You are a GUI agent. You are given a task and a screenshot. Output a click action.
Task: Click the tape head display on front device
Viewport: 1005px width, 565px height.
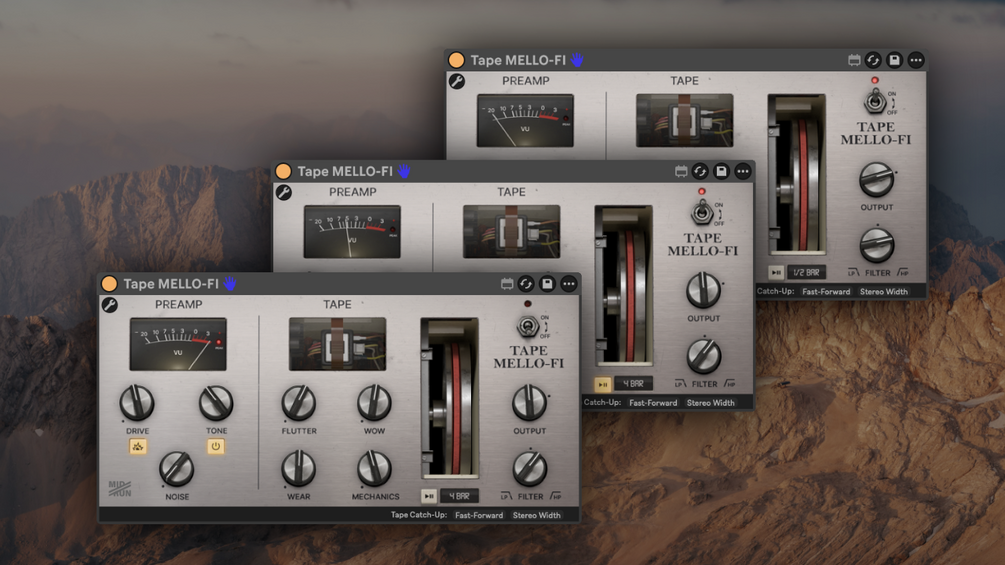pyautogui.click(x=337, y=344)
